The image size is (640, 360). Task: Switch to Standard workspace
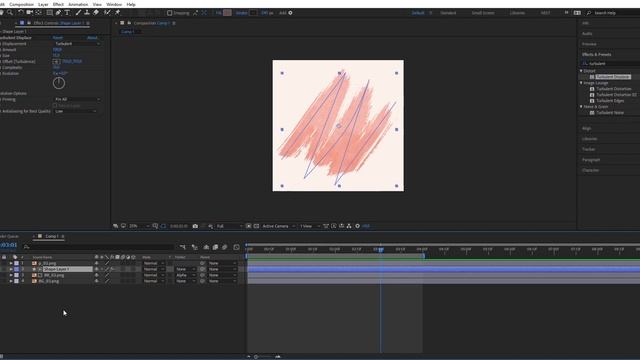(x=448, y=13)
